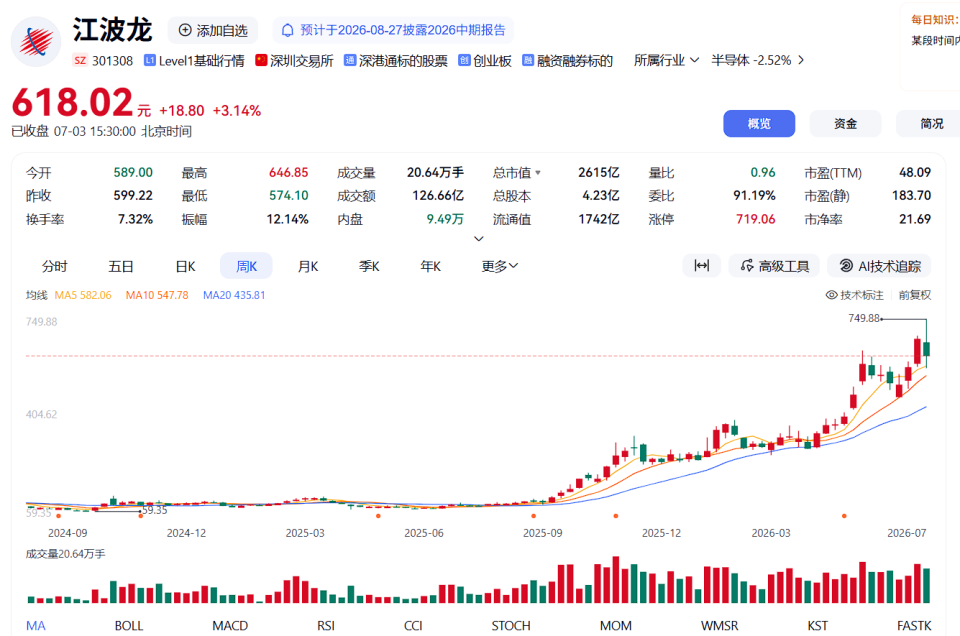Viewport: 960px width, 636px height.
Task: Open the 资金 capital tab
Action: click(846, 124)
